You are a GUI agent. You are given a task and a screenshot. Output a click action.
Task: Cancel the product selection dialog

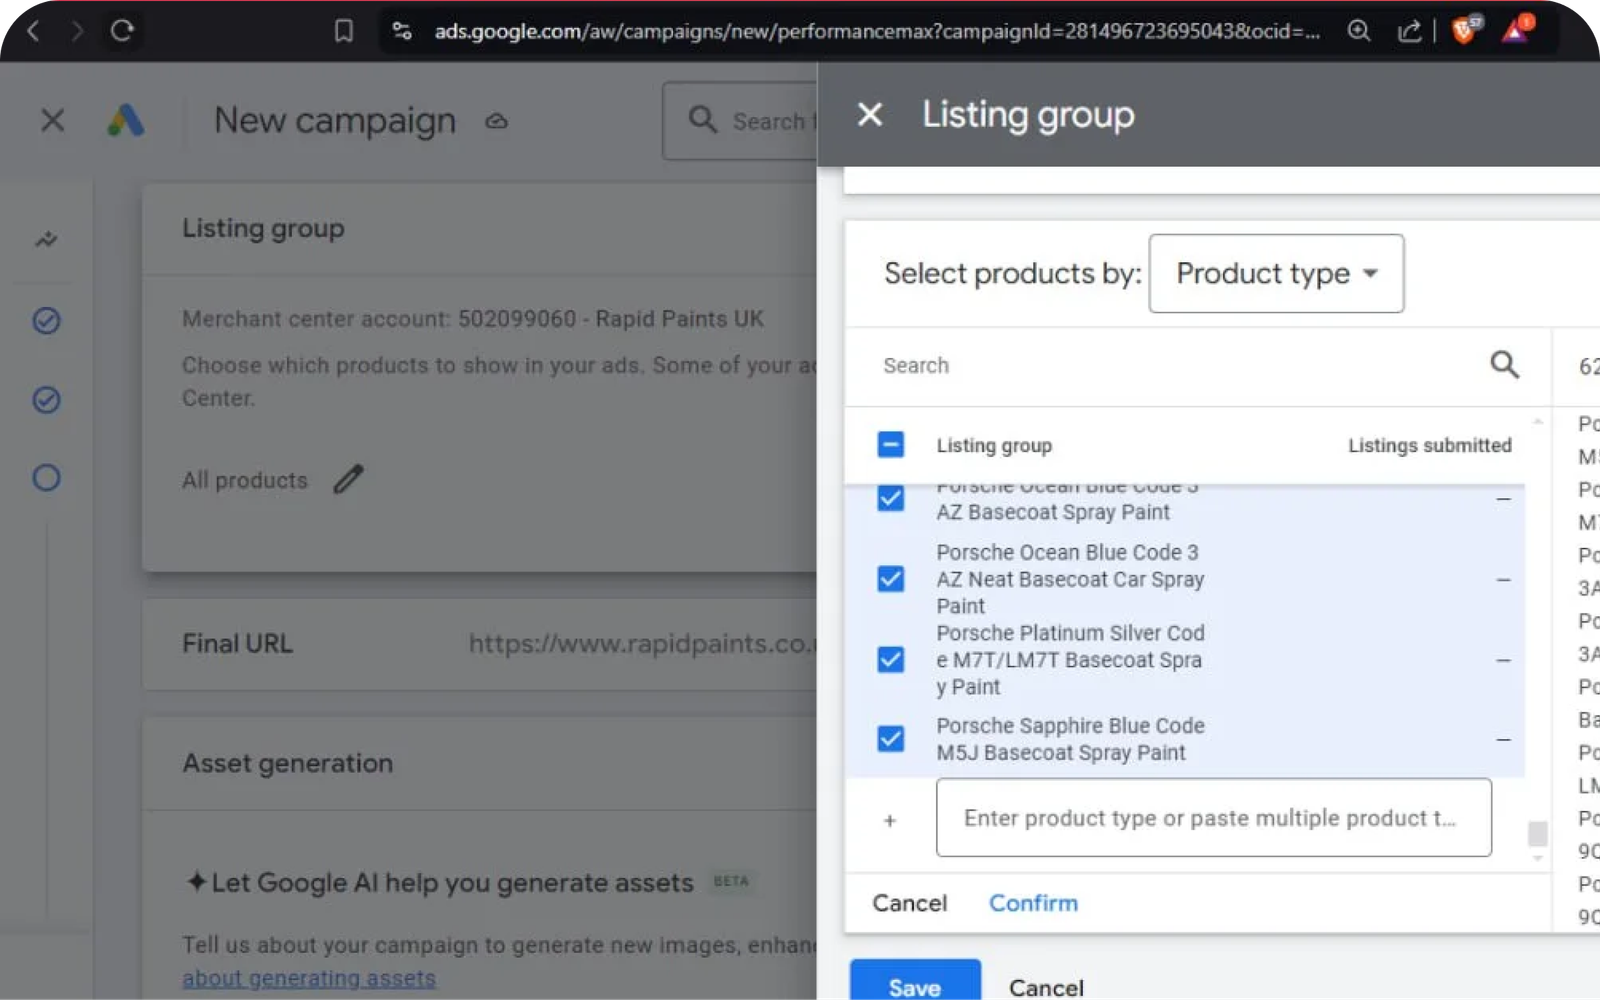coord(909,903)
